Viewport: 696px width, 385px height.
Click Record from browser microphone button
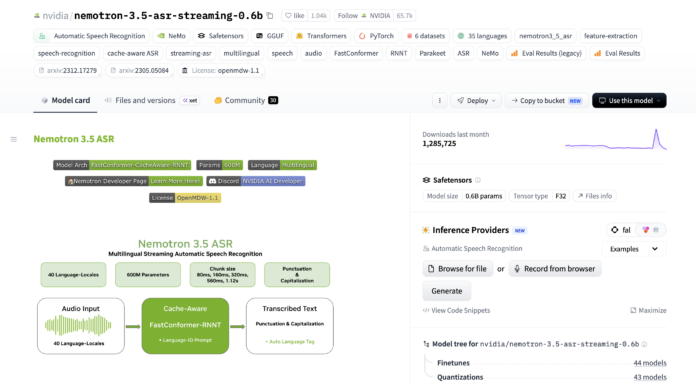tap(555, 269)
